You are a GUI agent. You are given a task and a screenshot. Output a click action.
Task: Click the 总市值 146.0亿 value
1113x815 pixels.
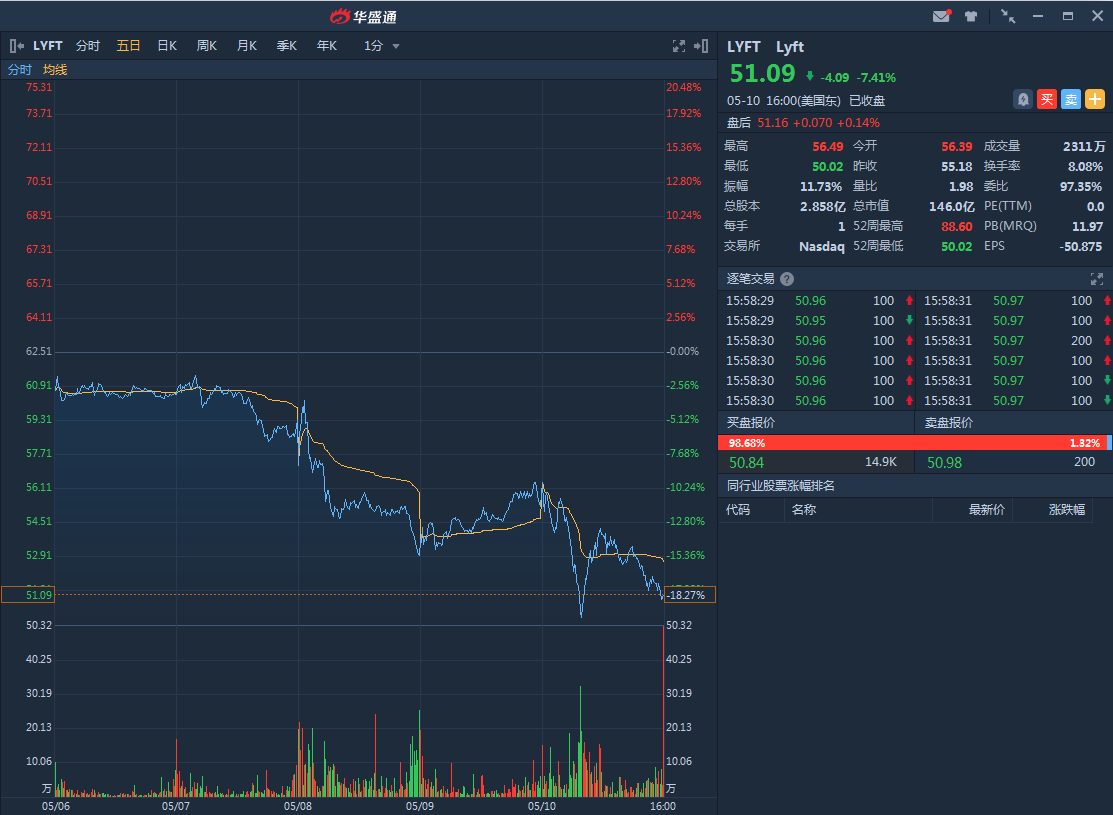coord(952,207)
